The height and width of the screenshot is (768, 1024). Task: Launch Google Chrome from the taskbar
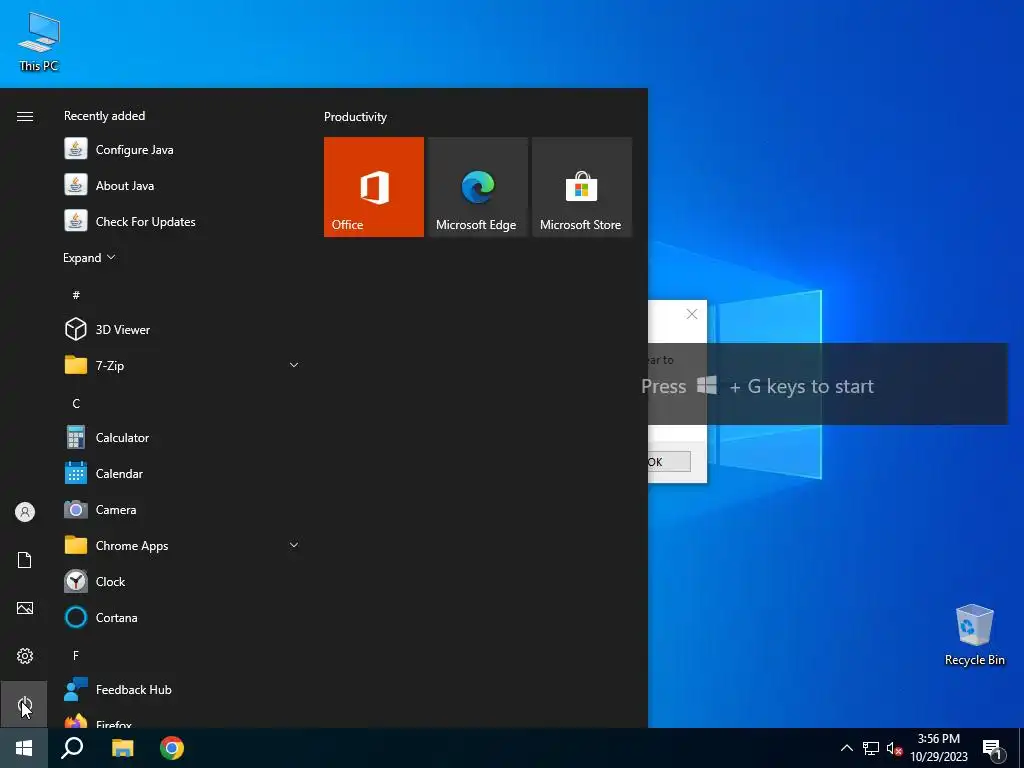(172, 748)
